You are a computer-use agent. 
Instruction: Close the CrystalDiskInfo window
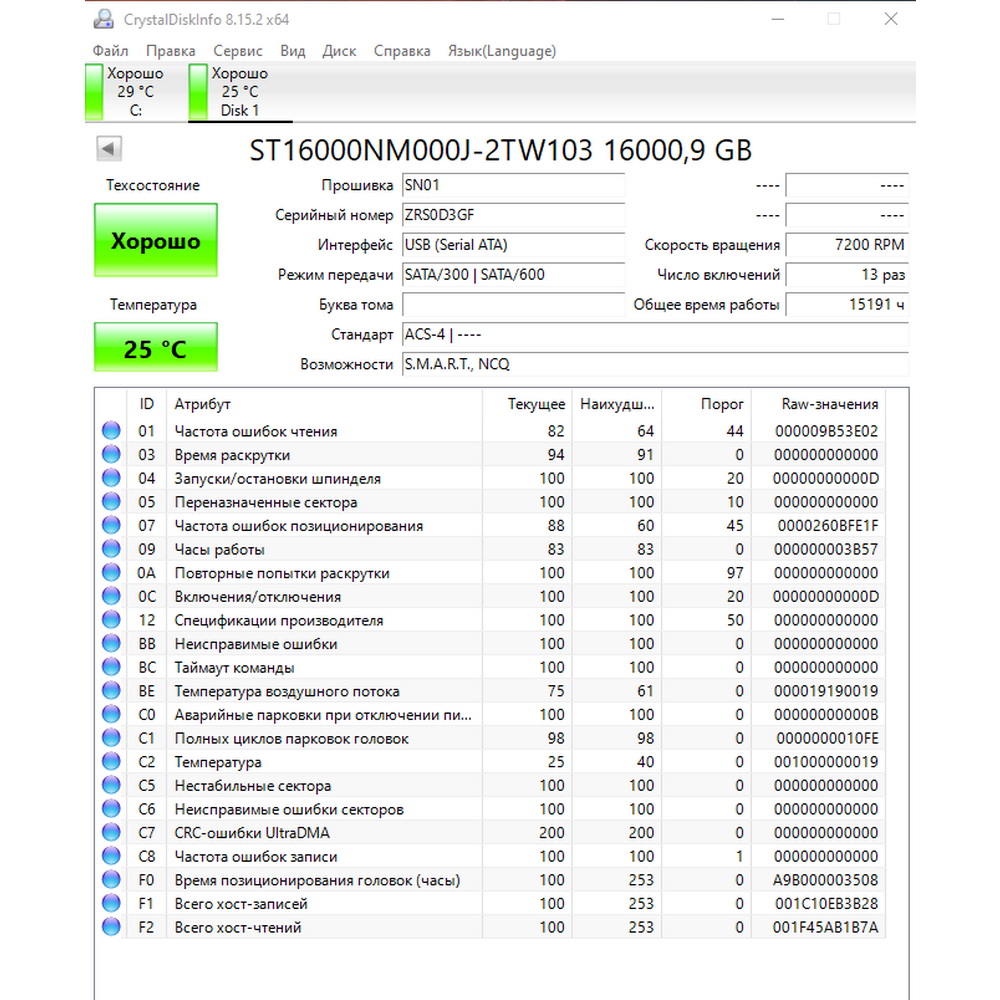coord(891,19)
